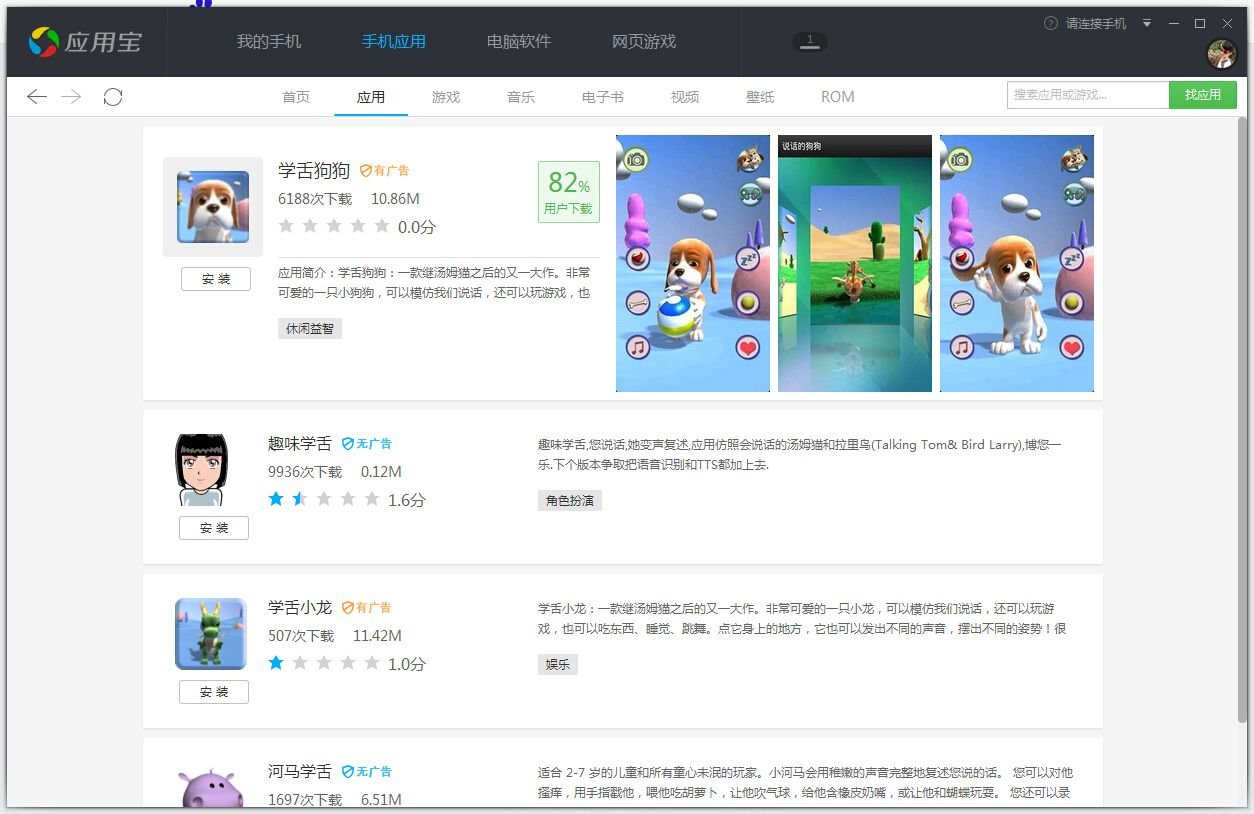Switch to the 电脑软件 tab

(518, 42)
